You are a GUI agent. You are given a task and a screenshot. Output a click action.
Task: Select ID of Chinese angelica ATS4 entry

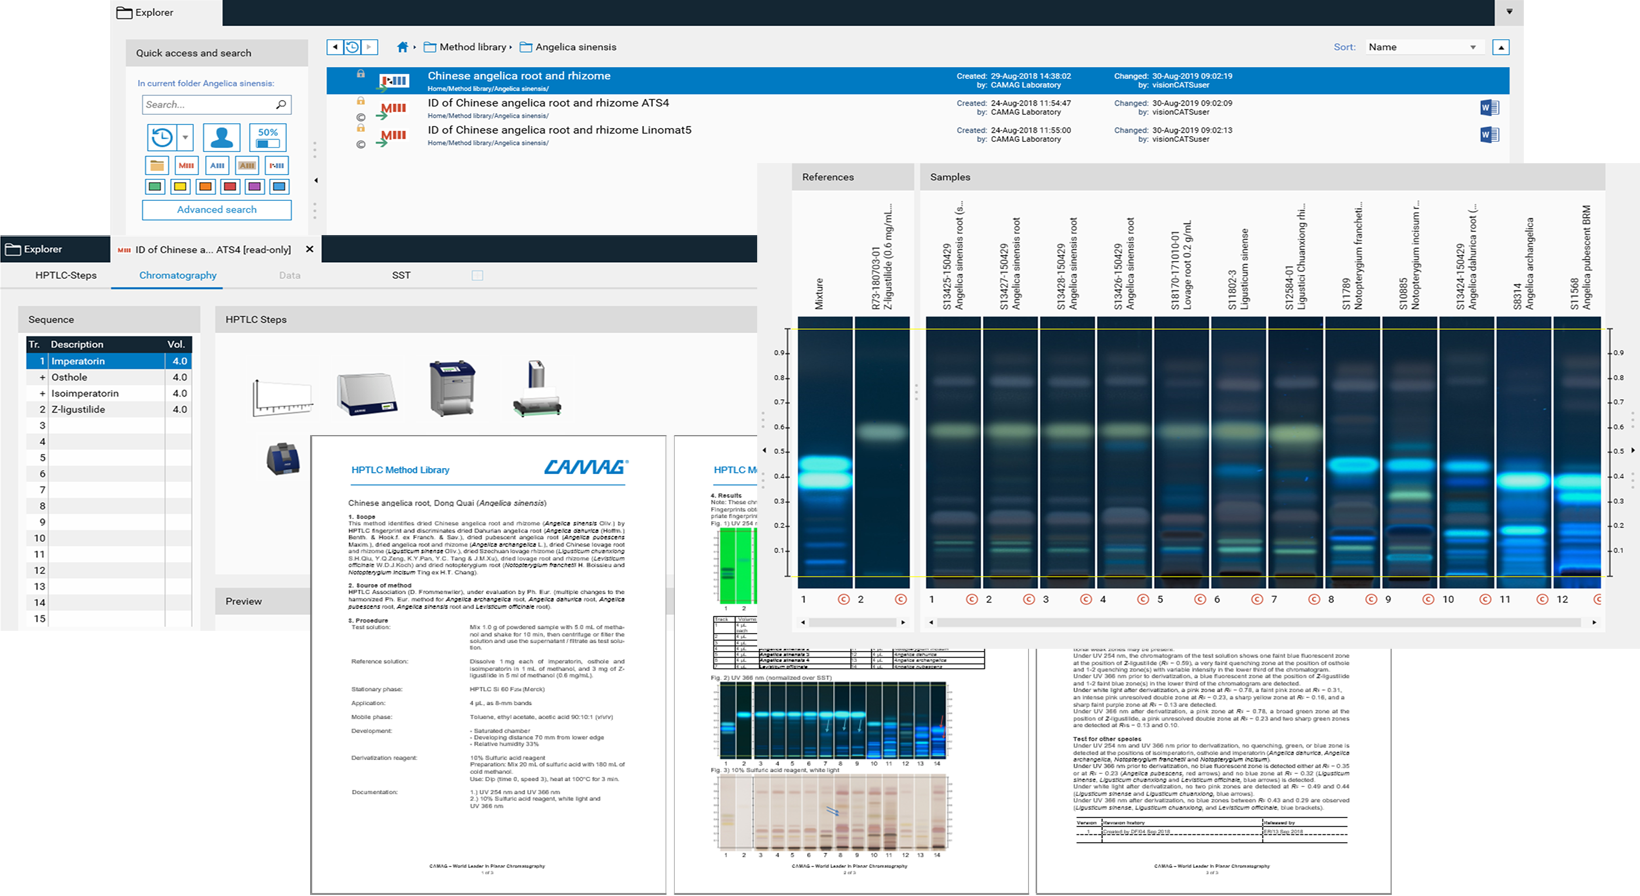pyautogui.click(x=917, y=108)
